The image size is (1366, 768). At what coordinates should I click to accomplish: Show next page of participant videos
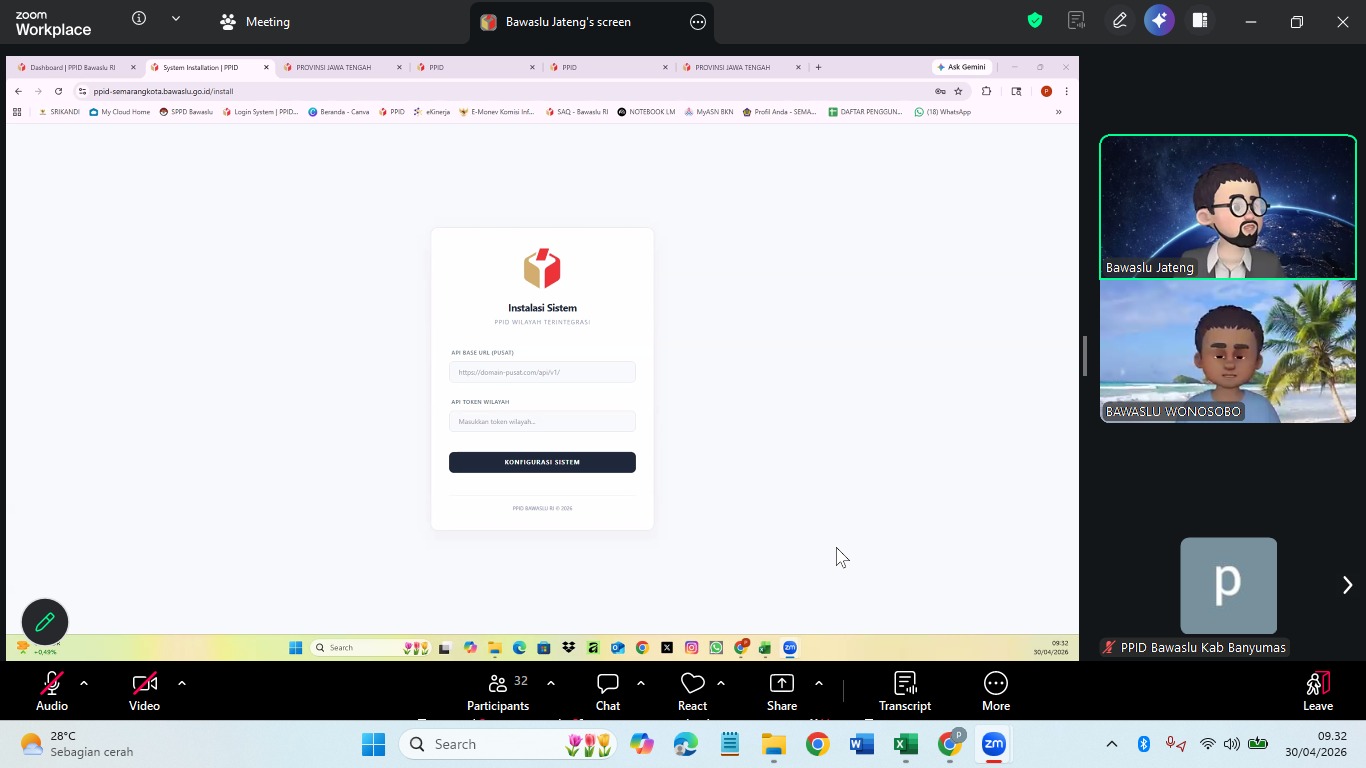pos(1347,585)
